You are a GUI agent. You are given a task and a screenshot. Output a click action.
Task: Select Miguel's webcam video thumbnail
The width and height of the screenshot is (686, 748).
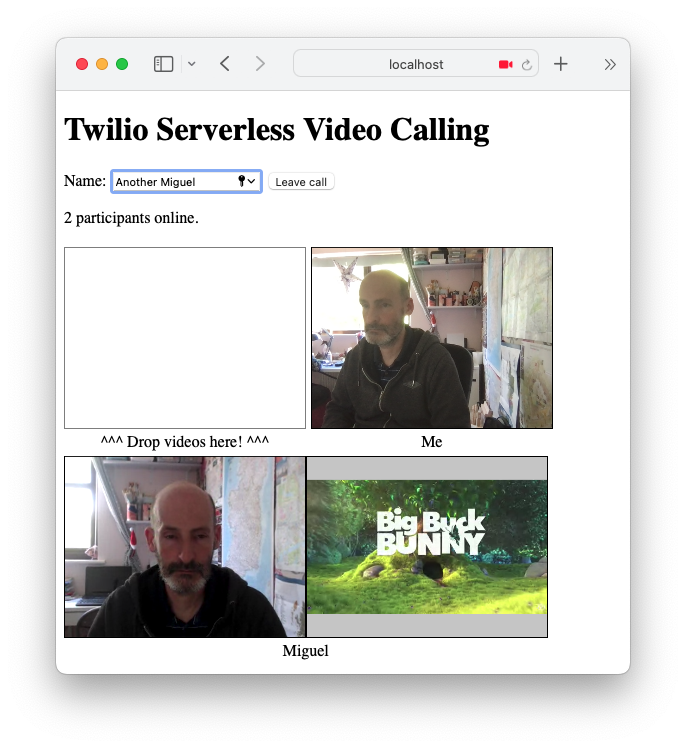[185, 547]
